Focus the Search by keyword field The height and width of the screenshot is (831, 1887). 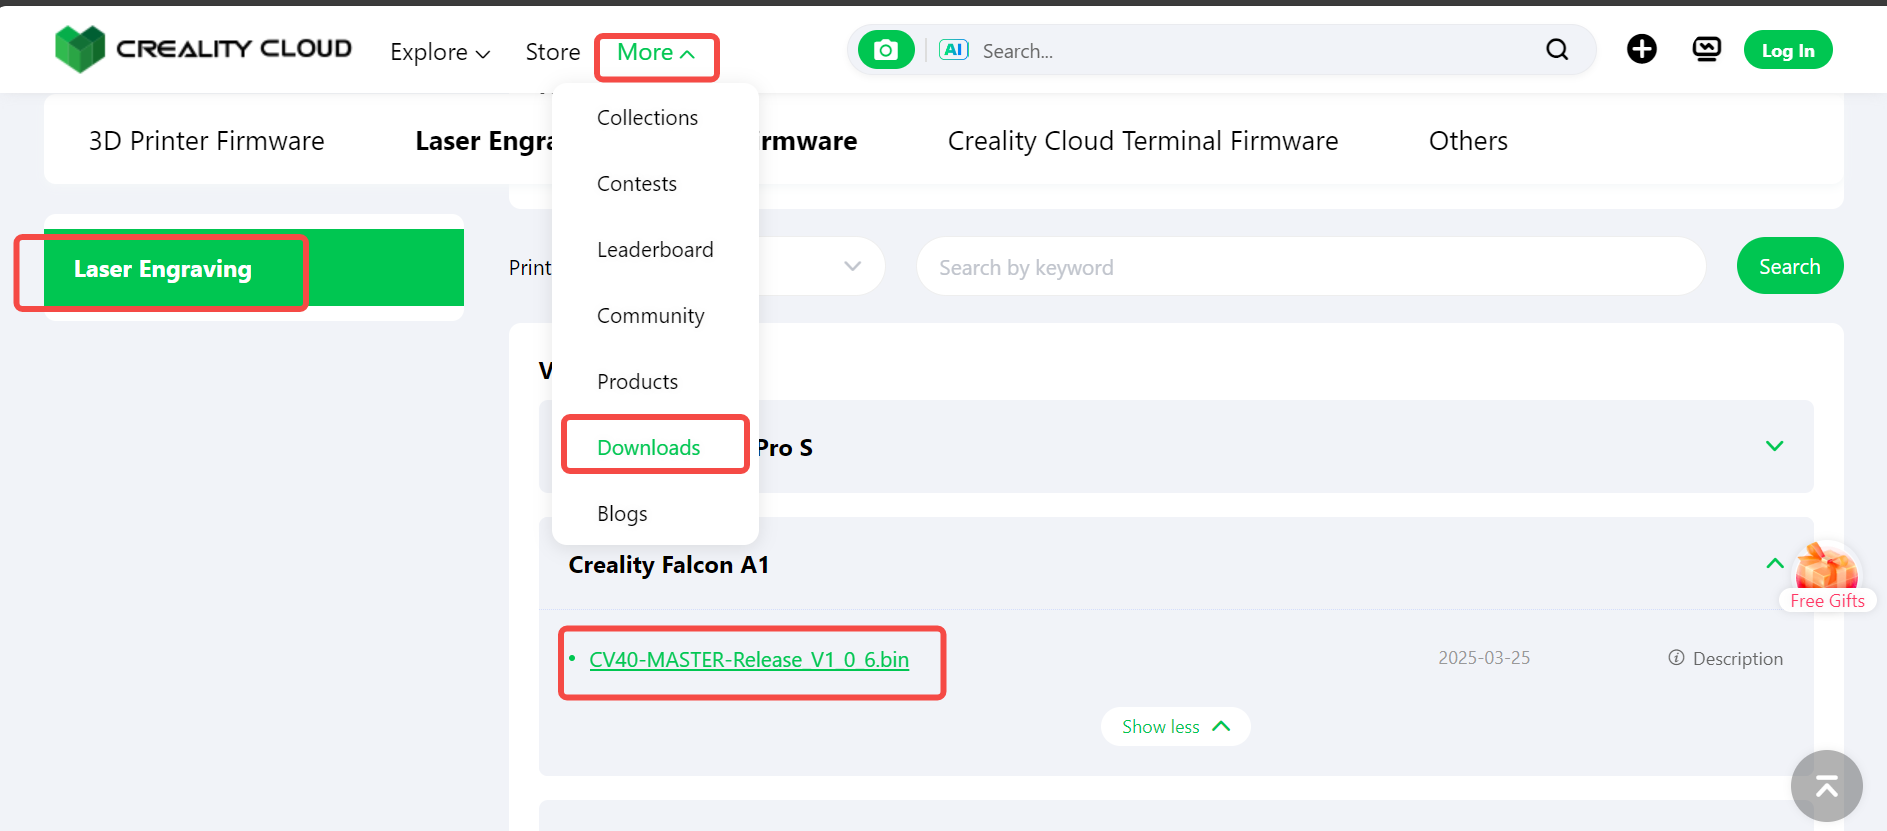(1311, 266)
